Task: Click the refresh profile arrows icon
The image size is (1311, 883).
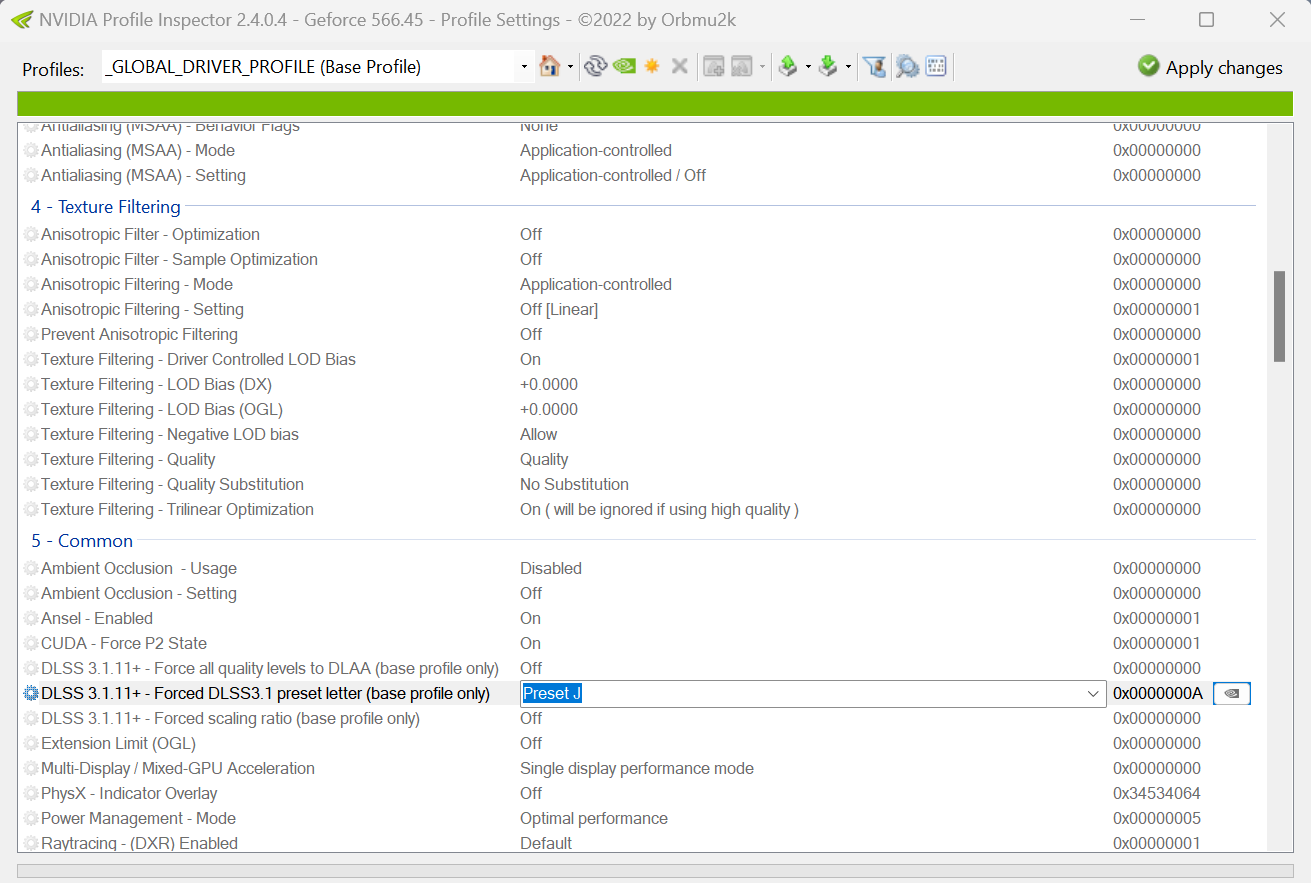Action: pyautogui.click(x=596, y=67)
